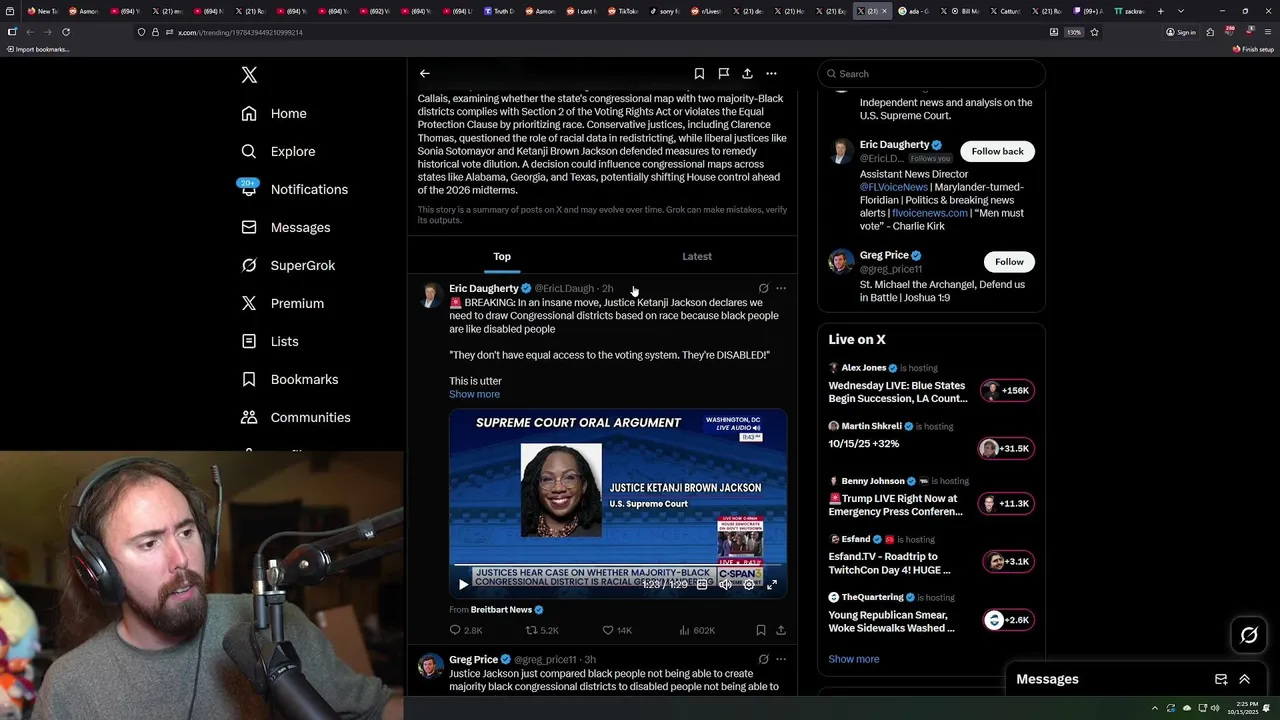Click the taskbar clock showing 2:25 PM

tap(1243, 708)
